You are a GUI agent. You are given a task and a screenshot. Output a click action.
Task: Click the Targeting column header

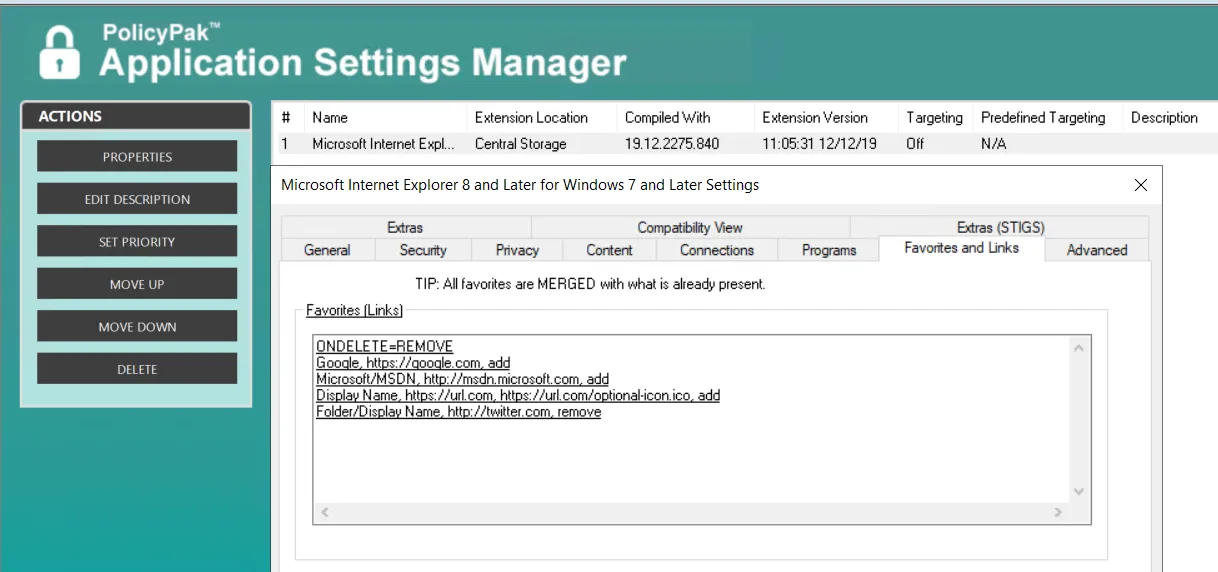click(x=935, y=118)
